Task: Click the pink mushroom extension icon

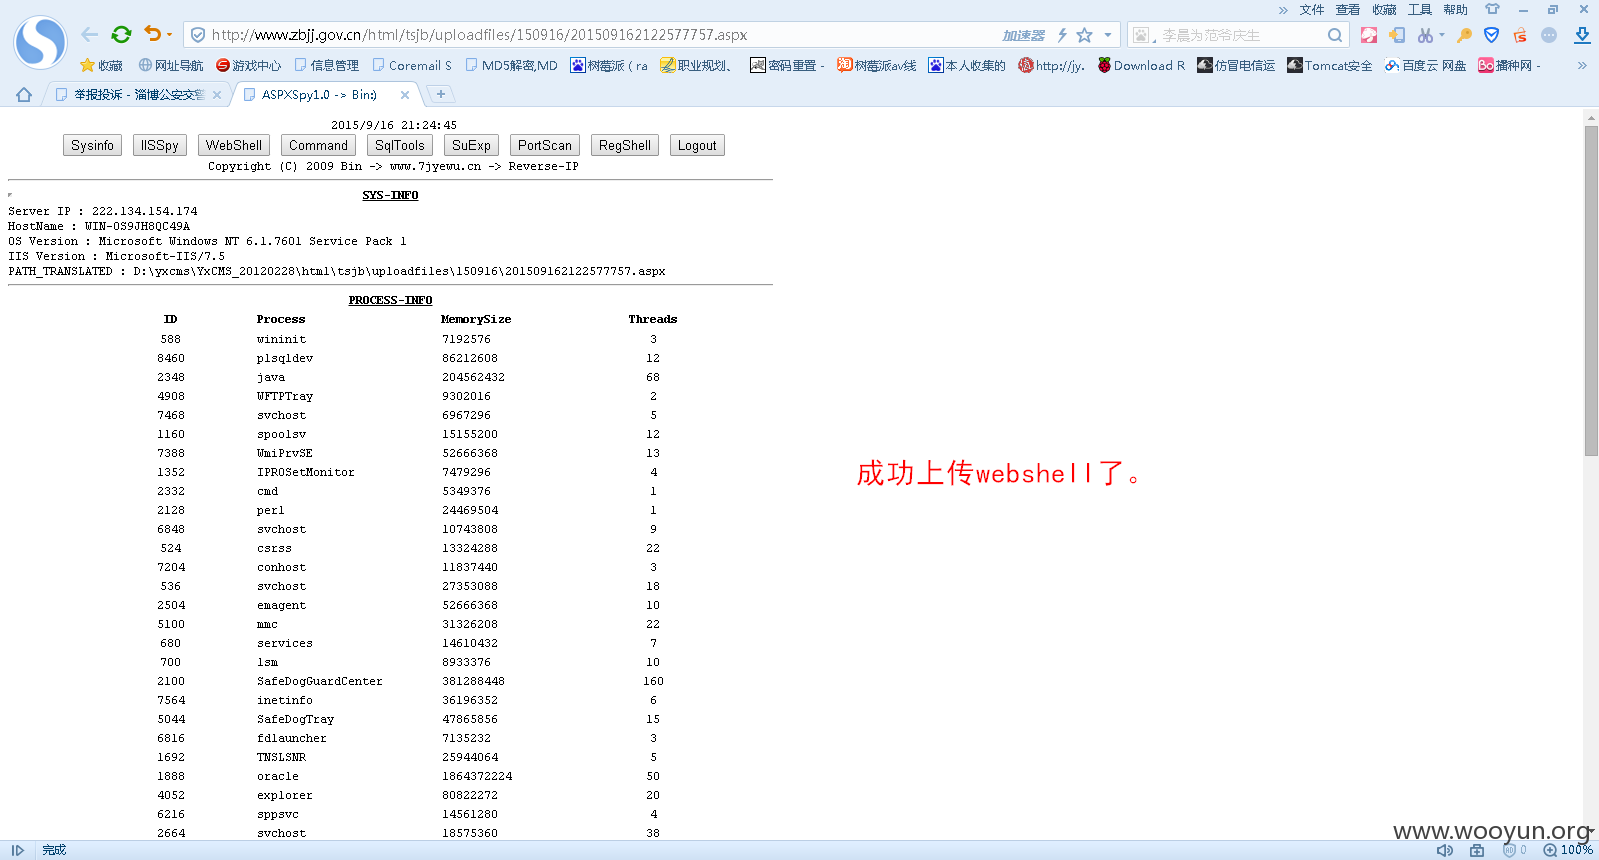Action: click(x=1369, y=35)
